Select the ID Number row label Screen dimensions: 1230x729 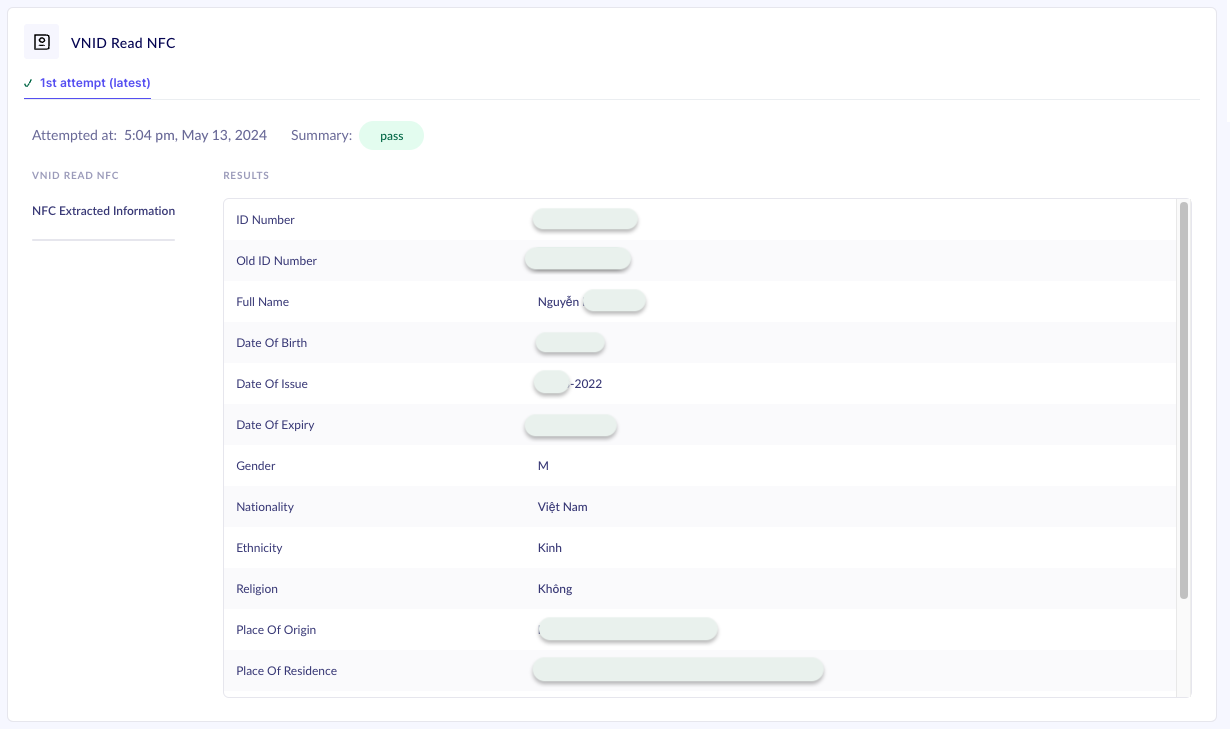[265, 220]
